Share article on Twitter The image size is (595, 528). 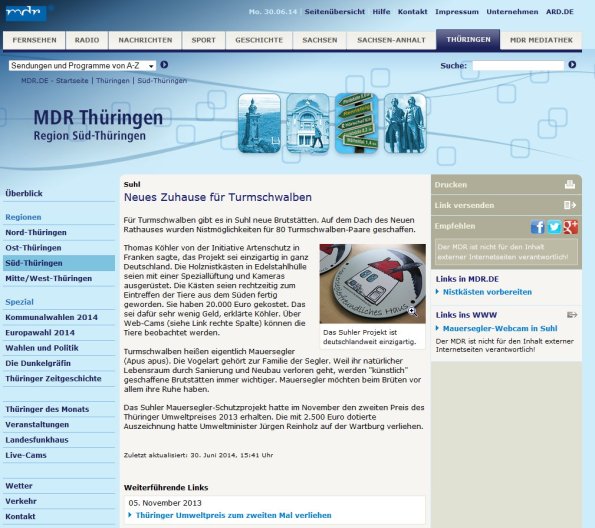(554, 227)
